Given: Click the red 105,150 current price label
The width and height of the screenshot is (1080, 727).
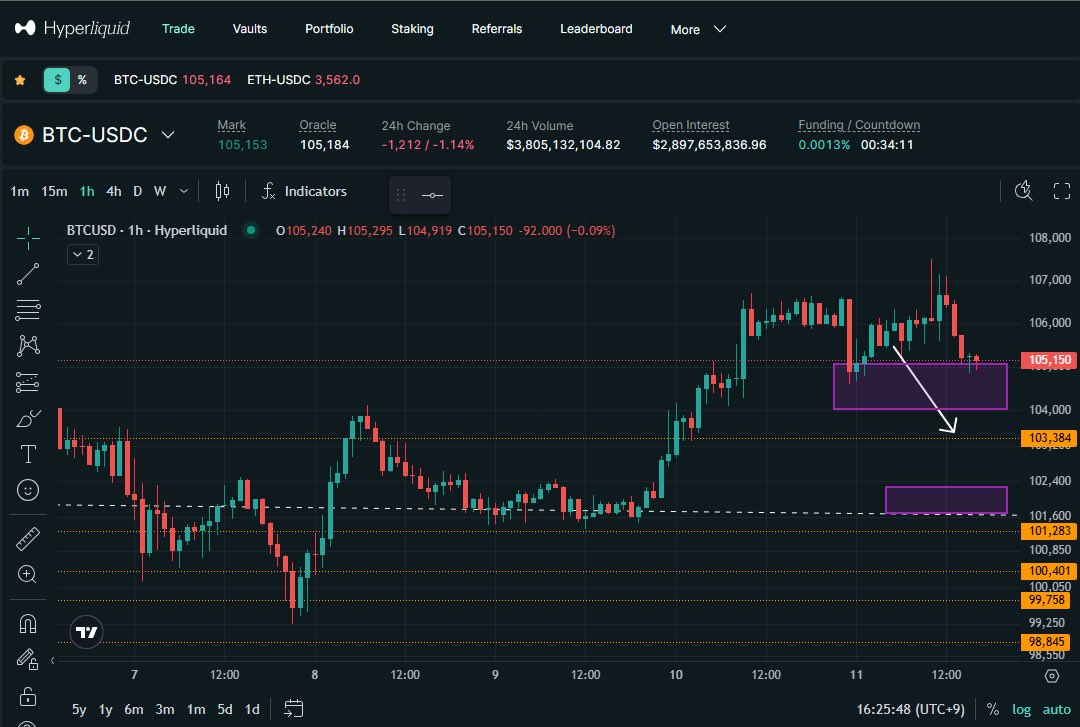Looking at the screenshot, I should point(1048,360).
